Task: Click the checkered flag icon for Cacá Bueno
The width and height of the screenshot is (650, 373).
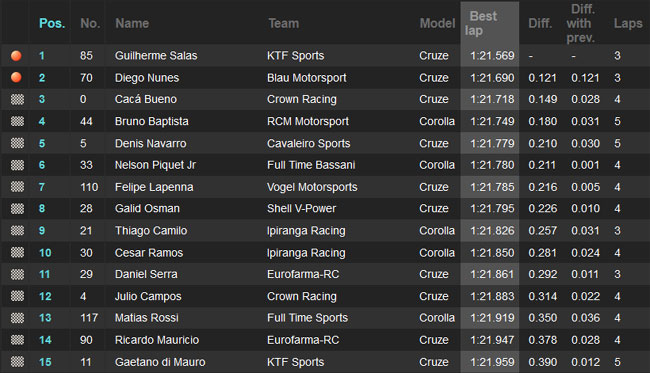Action: tap(17, 99)
